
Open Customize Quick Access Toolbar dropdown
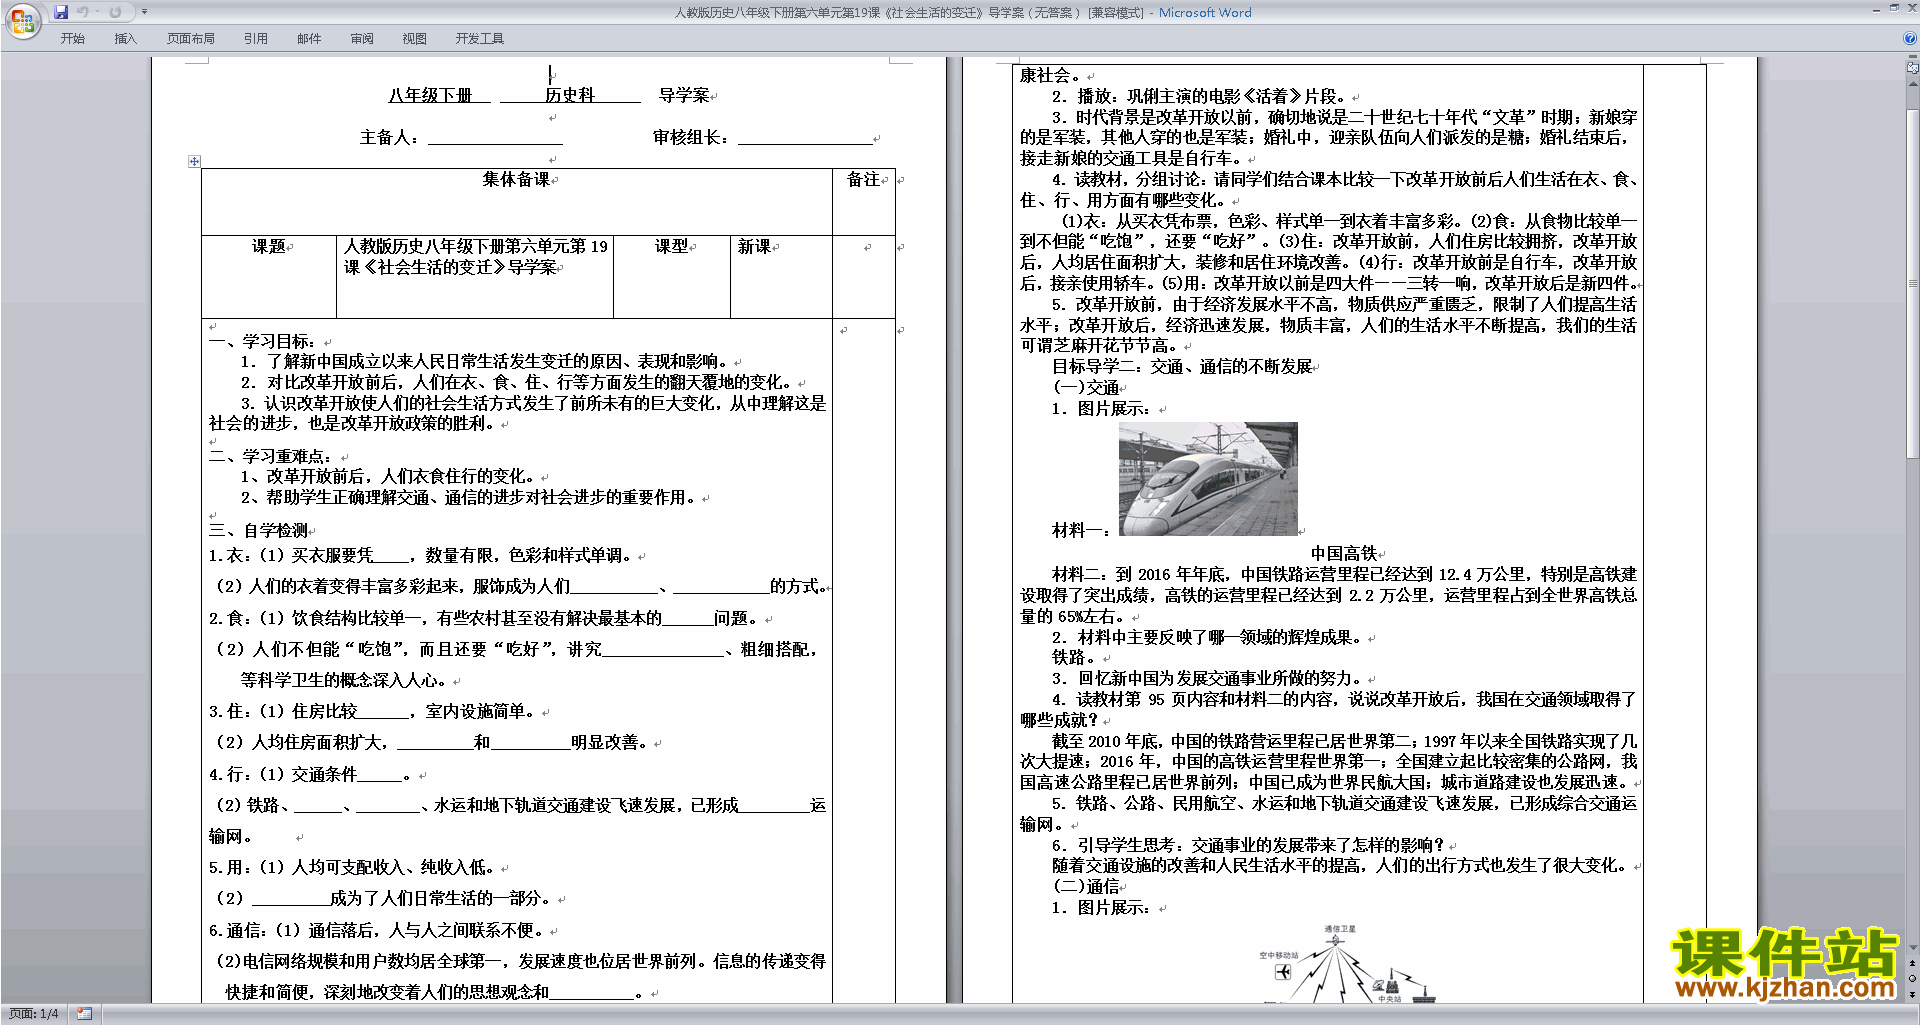point(144,12)
